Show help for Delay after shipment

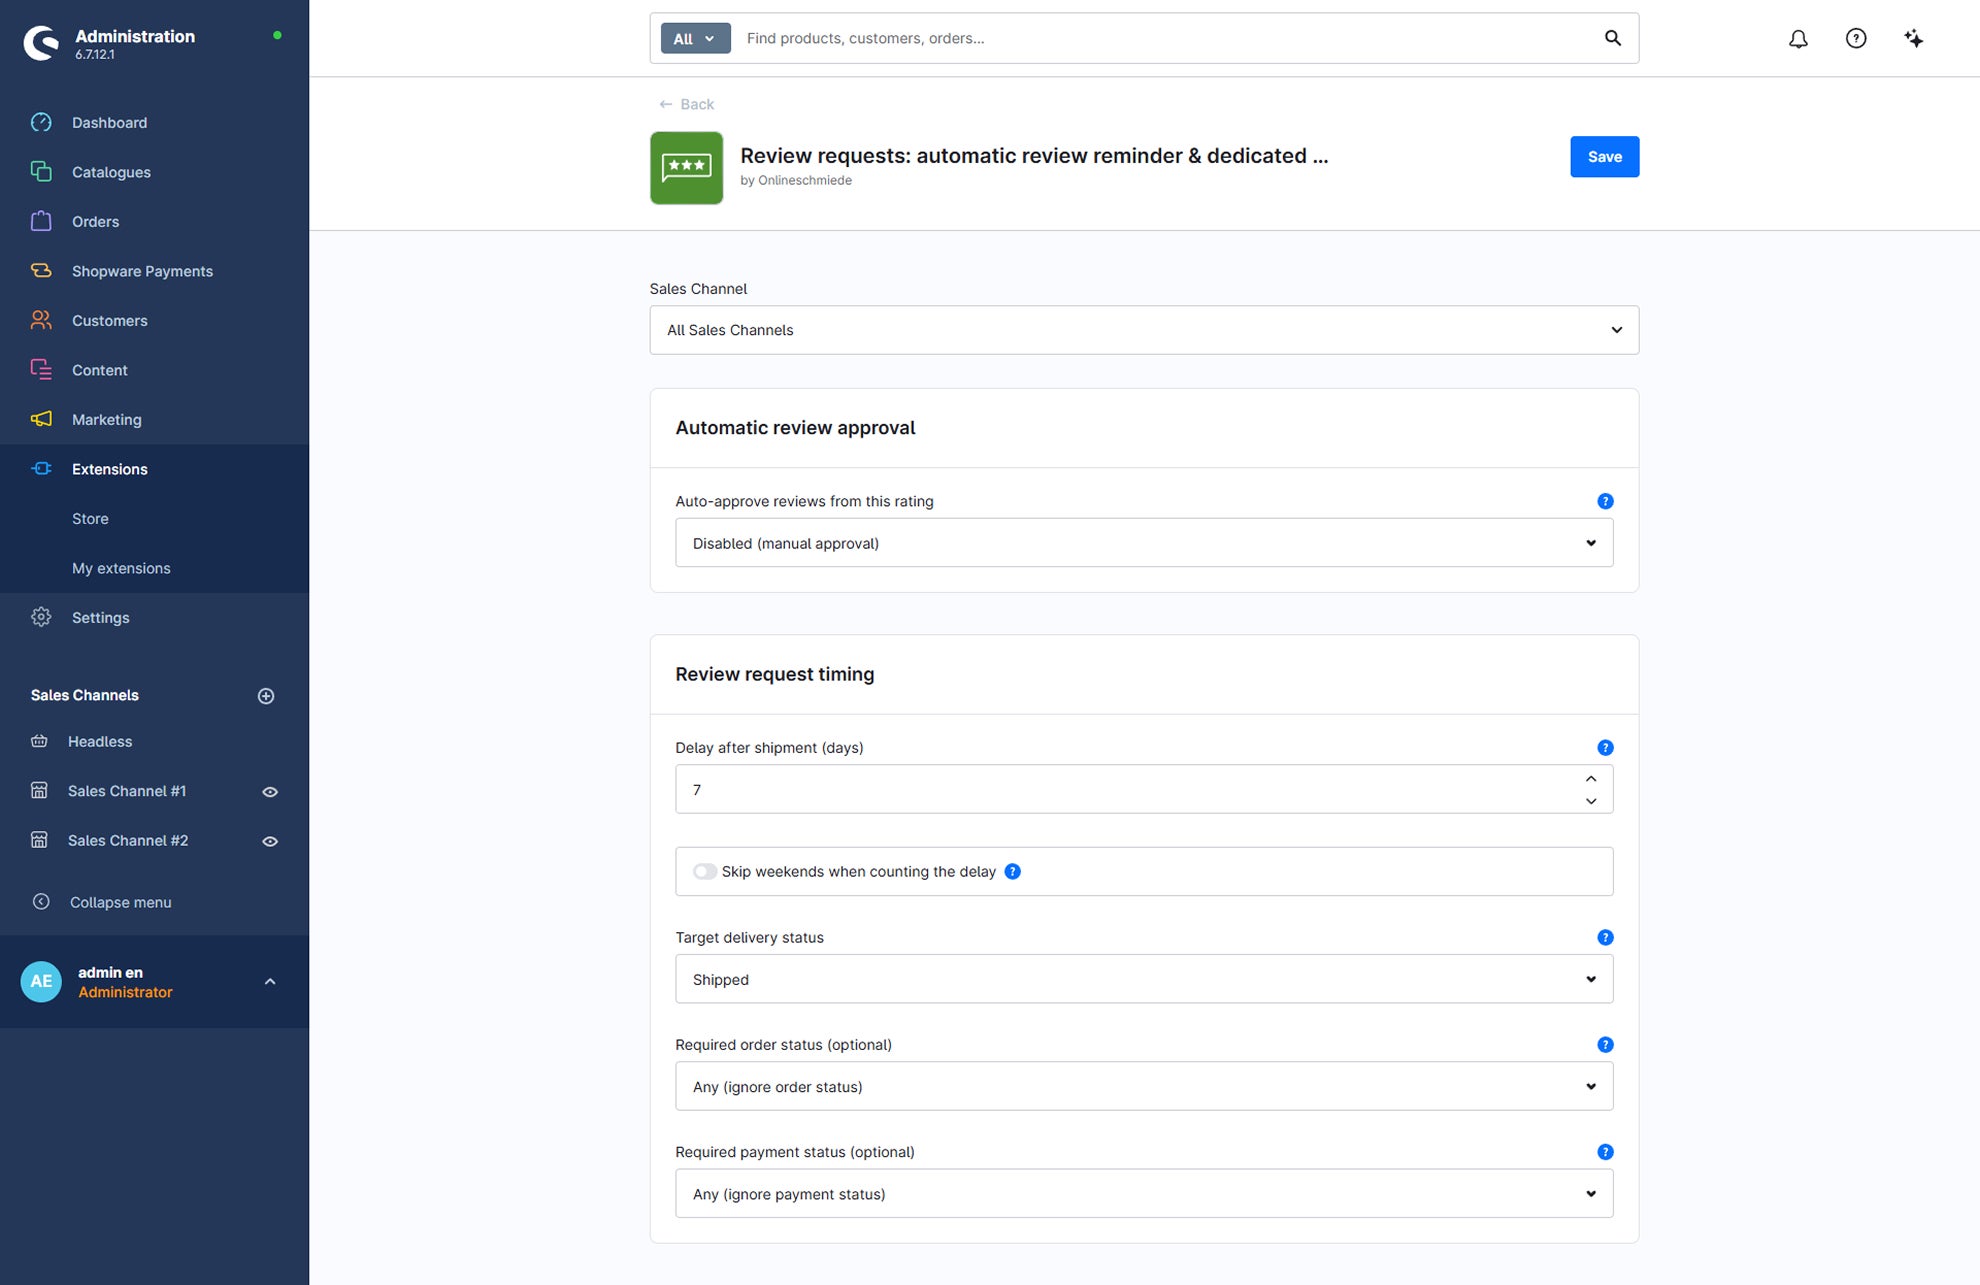click(1605, 748)
